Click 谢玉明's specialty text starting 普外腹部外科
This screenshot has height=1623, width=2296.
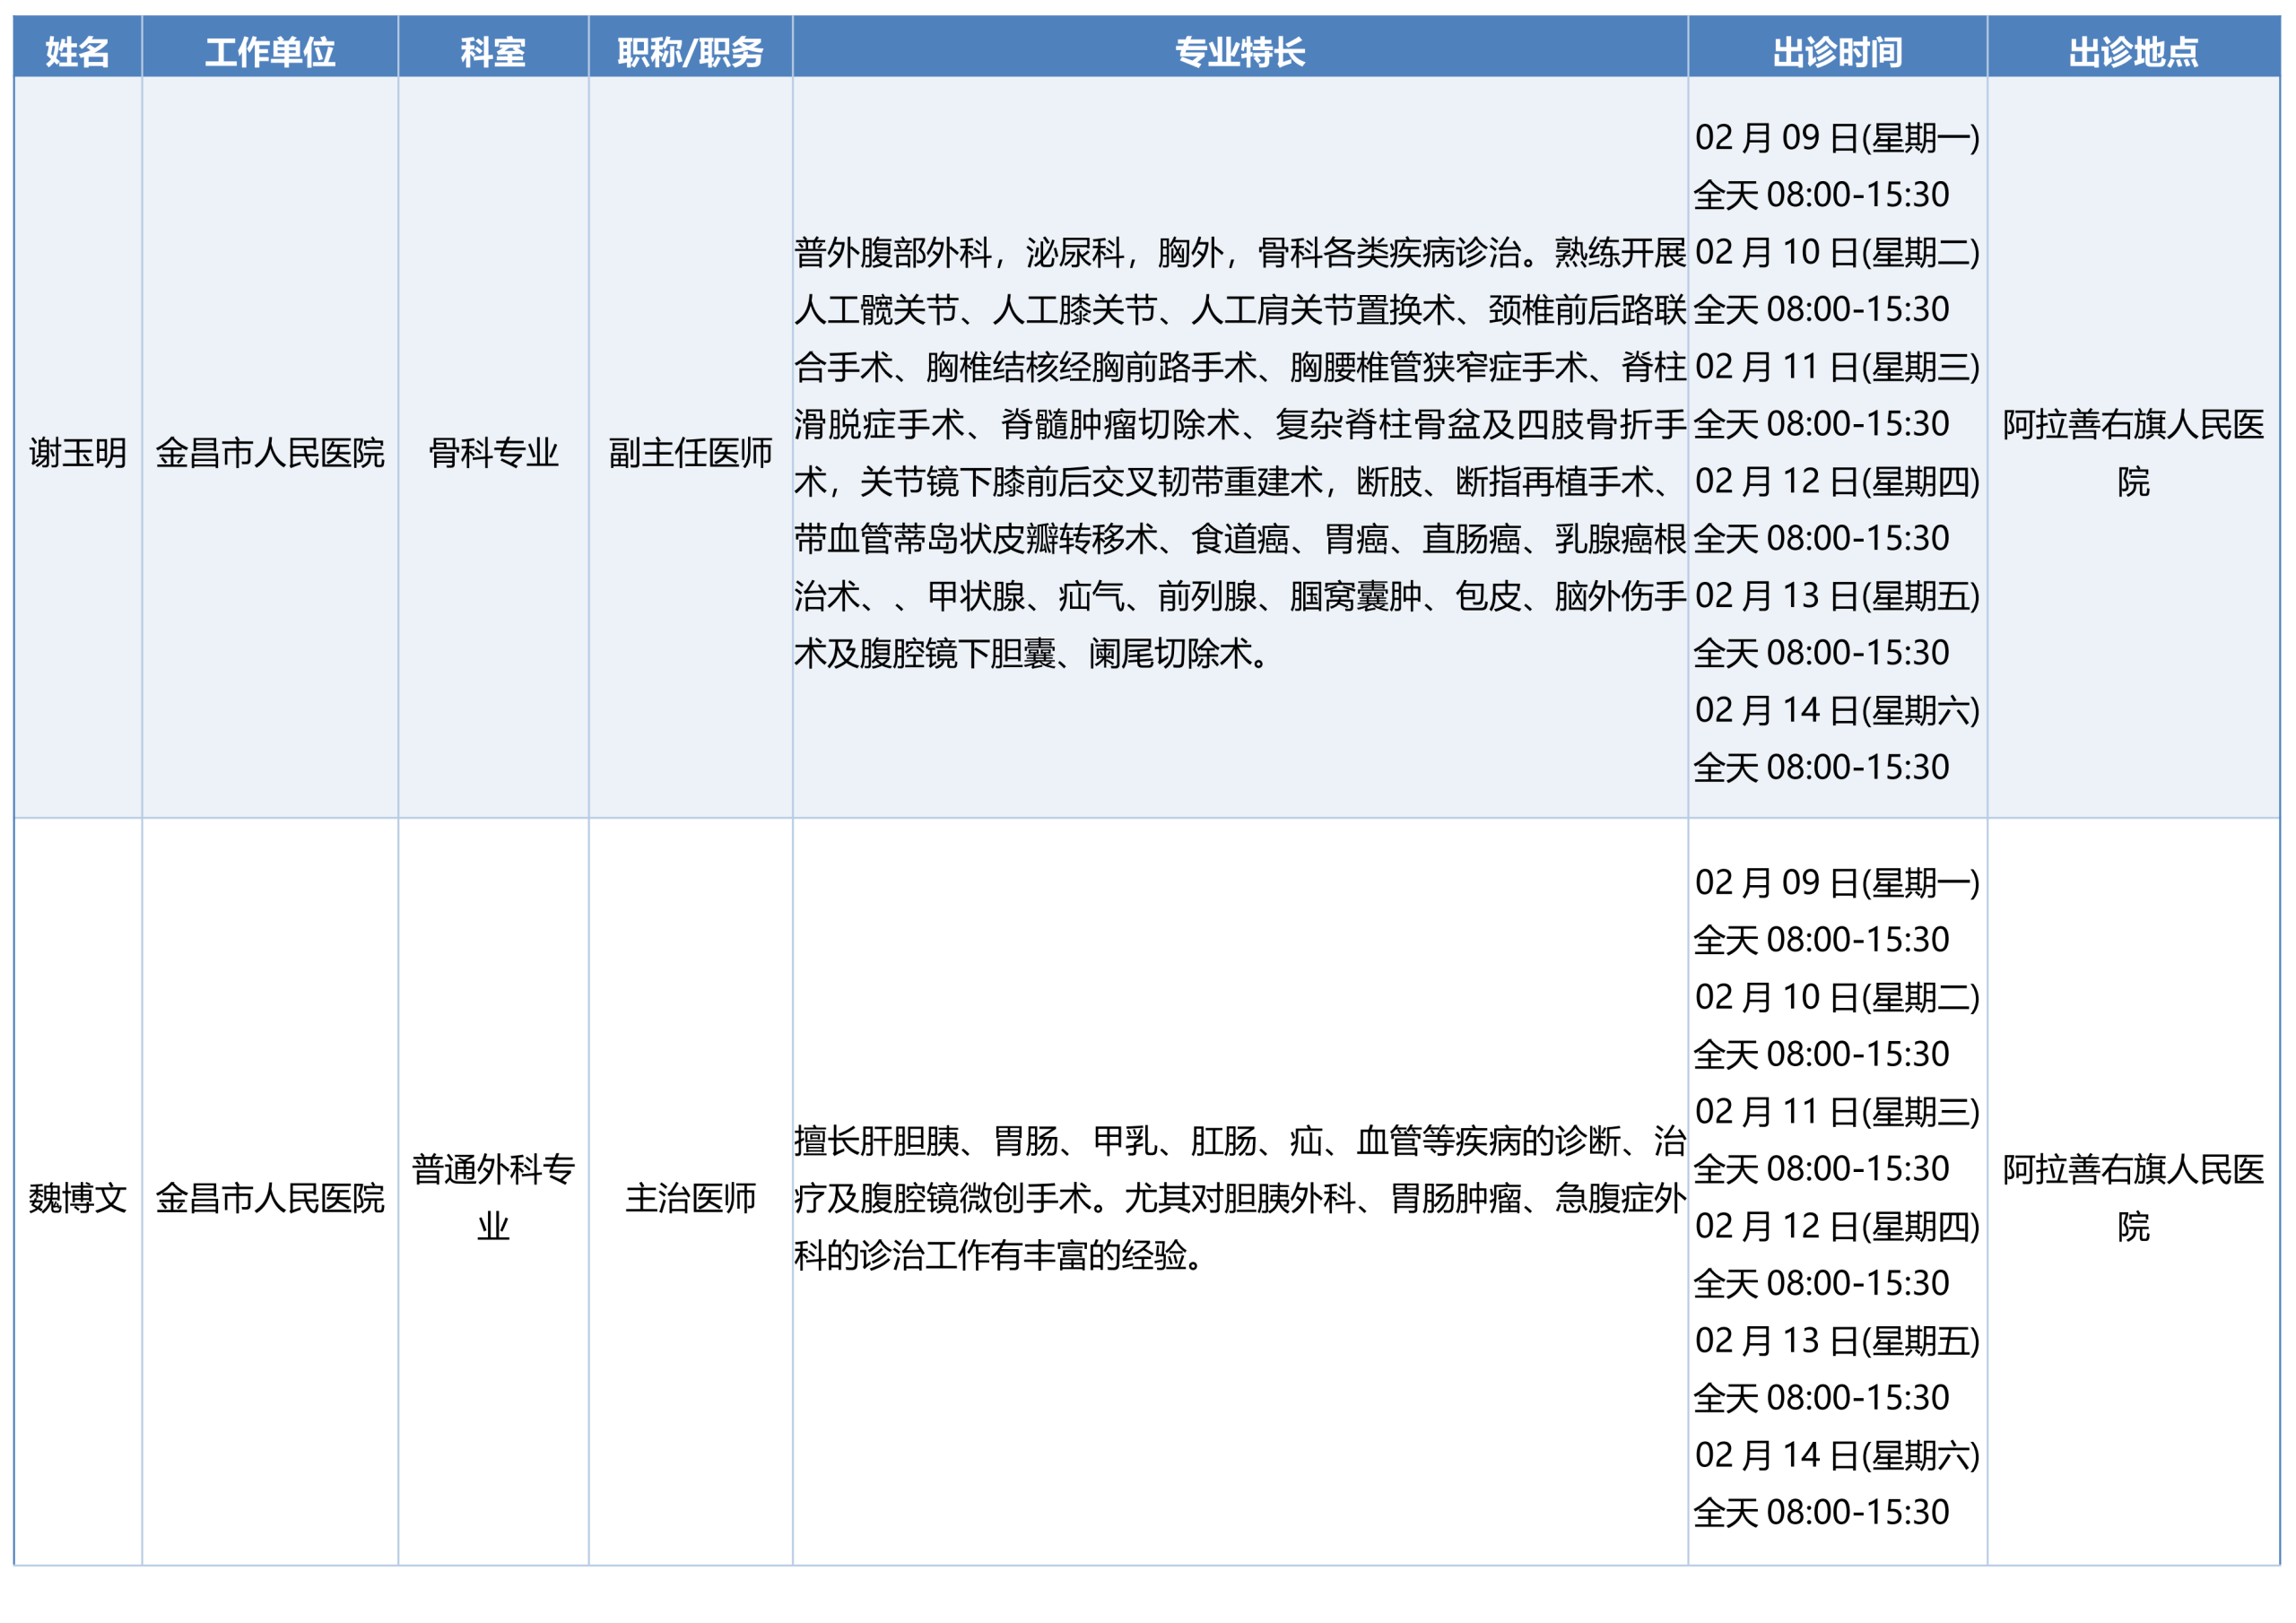(x=1239, y=452)
